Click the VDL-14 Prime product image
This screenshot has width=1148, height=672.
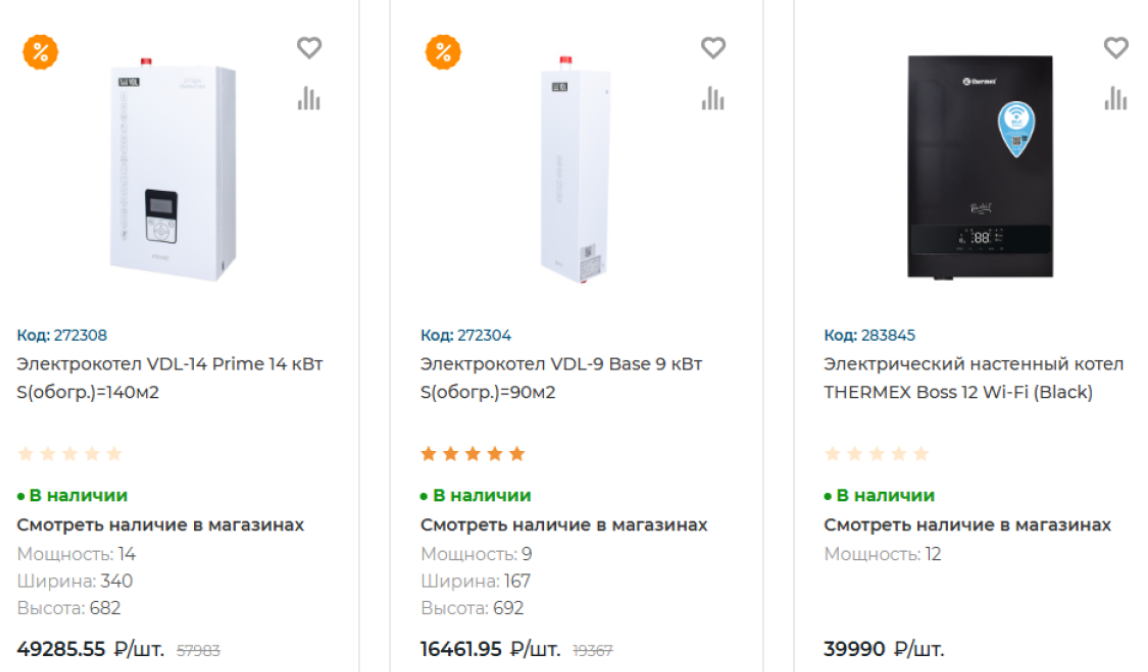172,170
